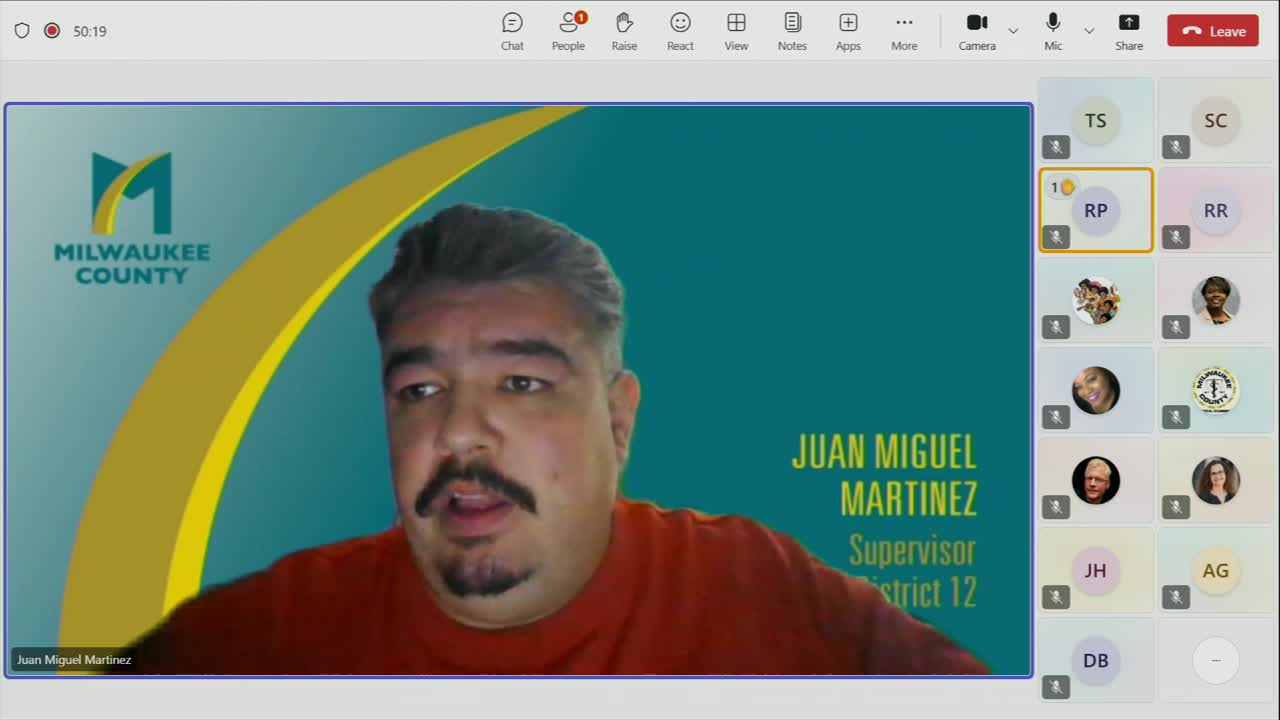Toggle the Mic mute state

coord(1053,31)
